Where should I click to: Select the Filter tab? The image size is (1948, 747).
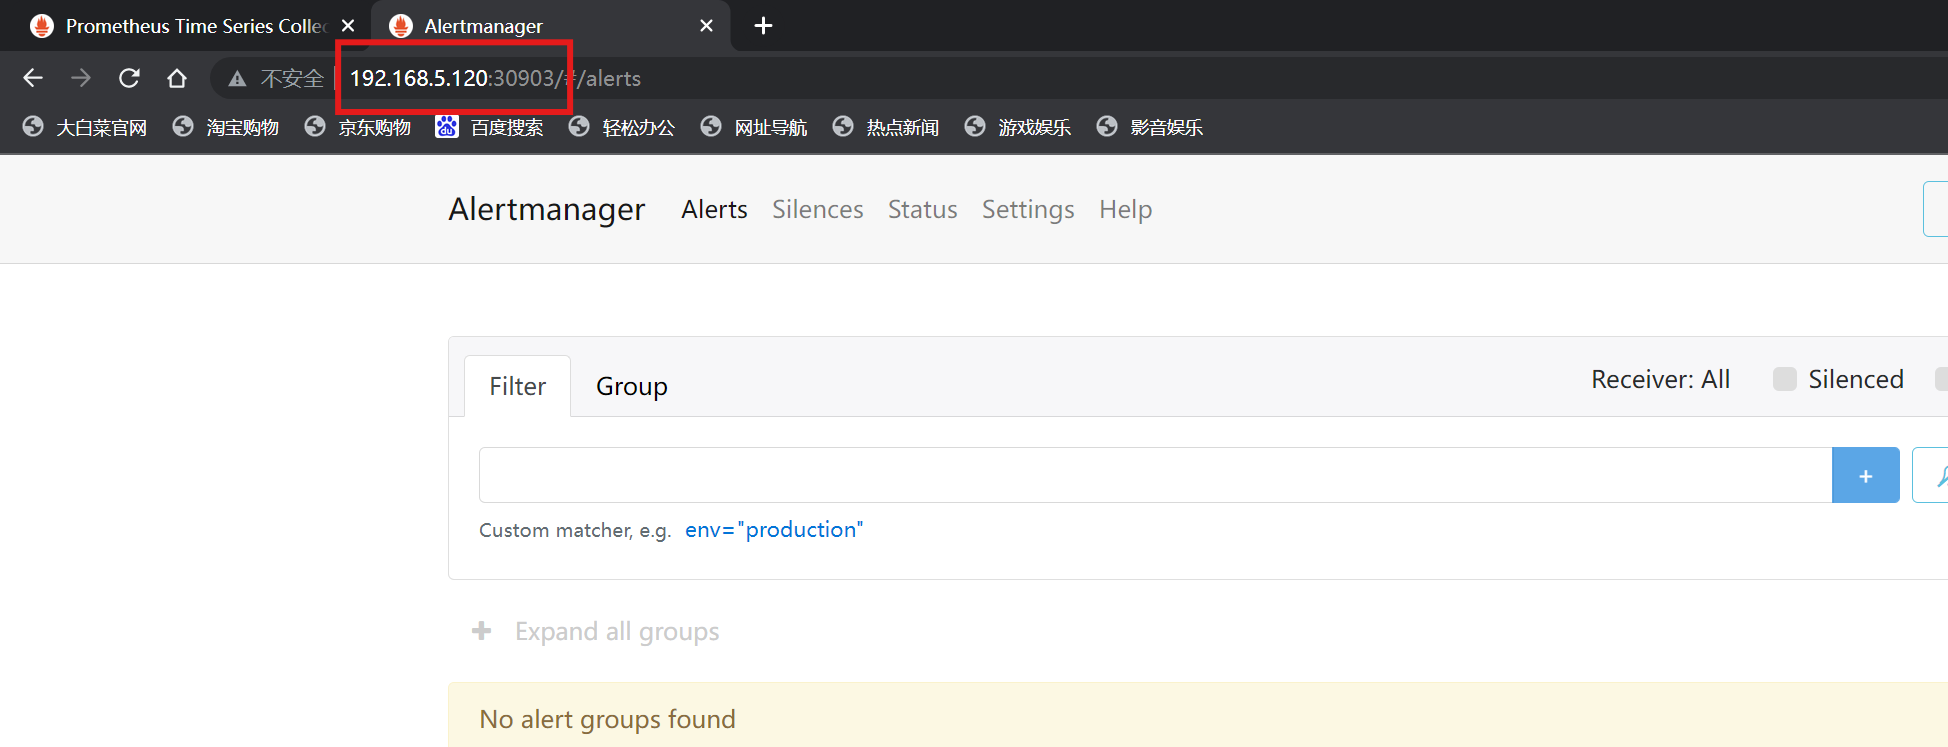click(518, 386)
